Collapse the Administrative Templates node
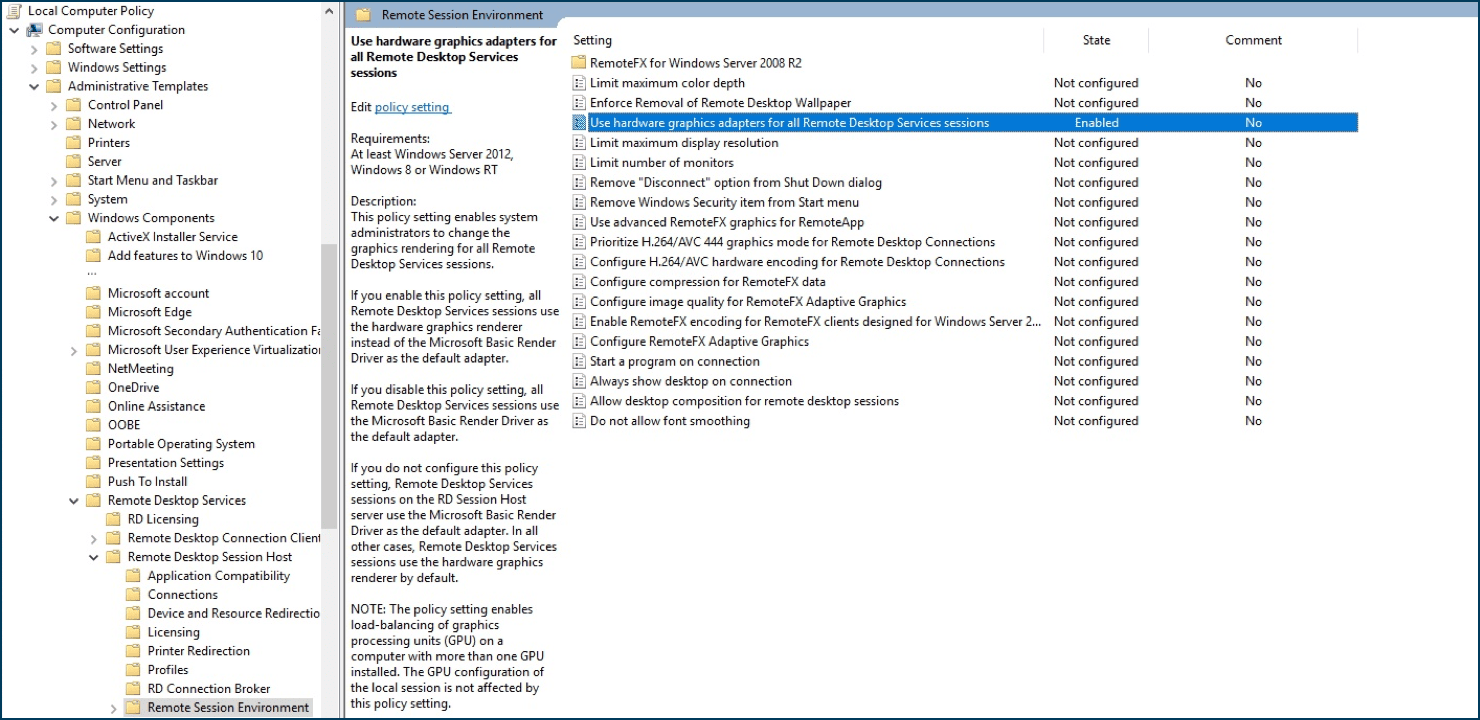The width and height of the screenshot is (1480, 720). click(x=34, y=86)
